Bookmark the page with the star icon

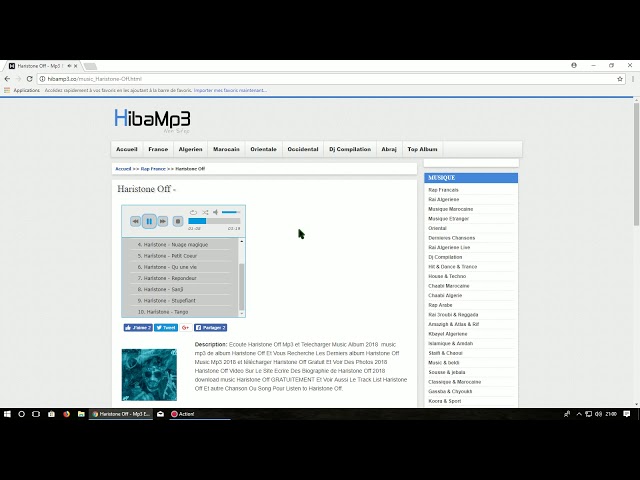[x=620, y=79]
